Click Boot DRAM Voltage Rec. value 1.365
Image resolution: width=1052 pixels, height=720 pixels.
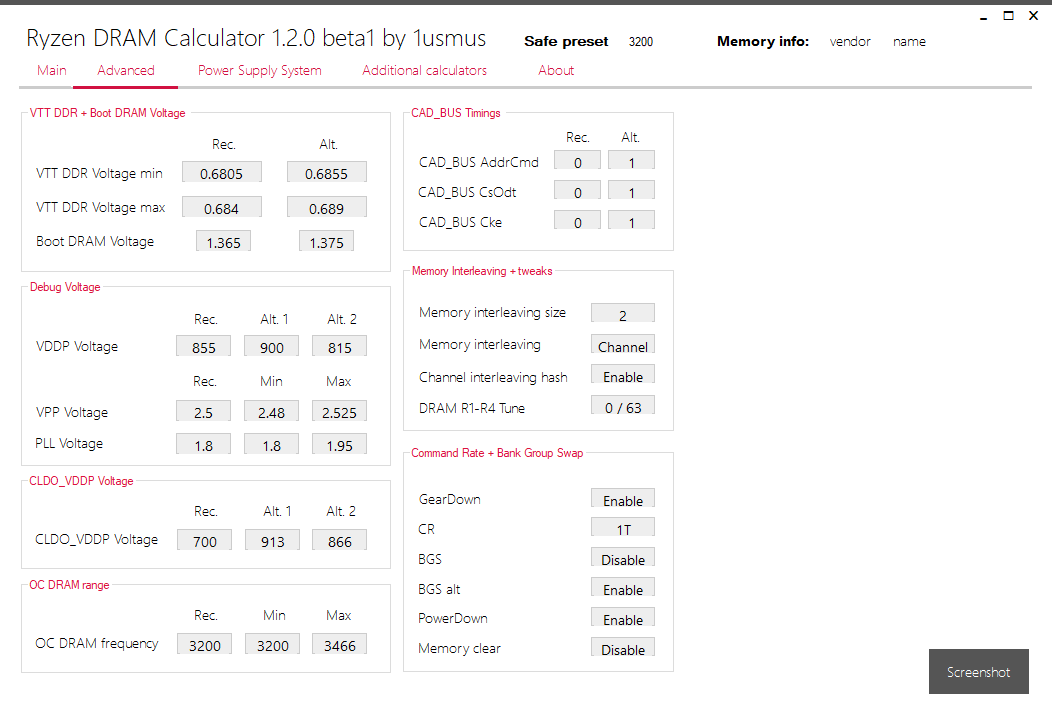223,242
